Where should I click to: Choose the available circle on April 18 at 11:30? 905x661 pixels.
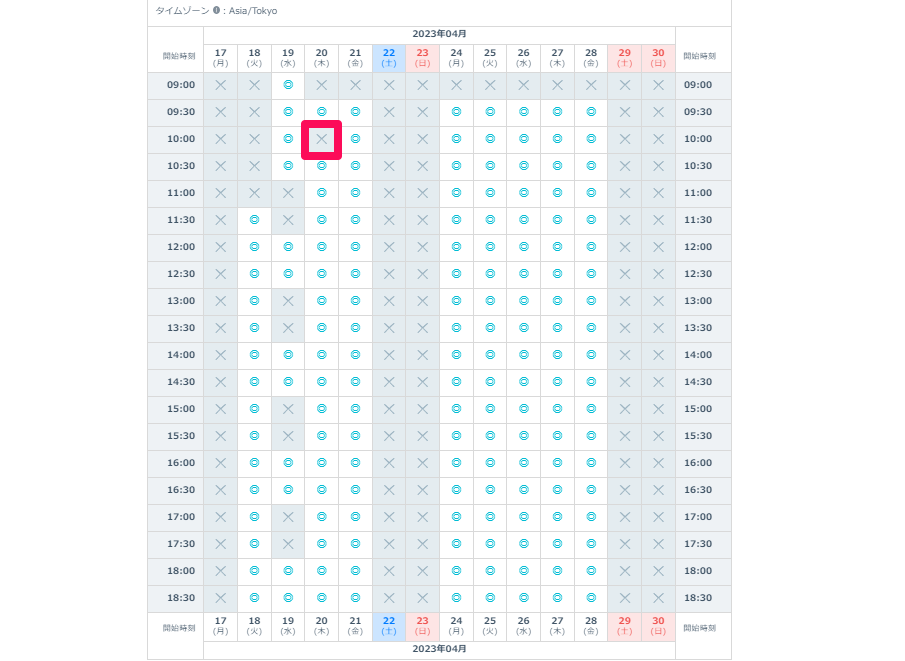[x=255, y=220]
